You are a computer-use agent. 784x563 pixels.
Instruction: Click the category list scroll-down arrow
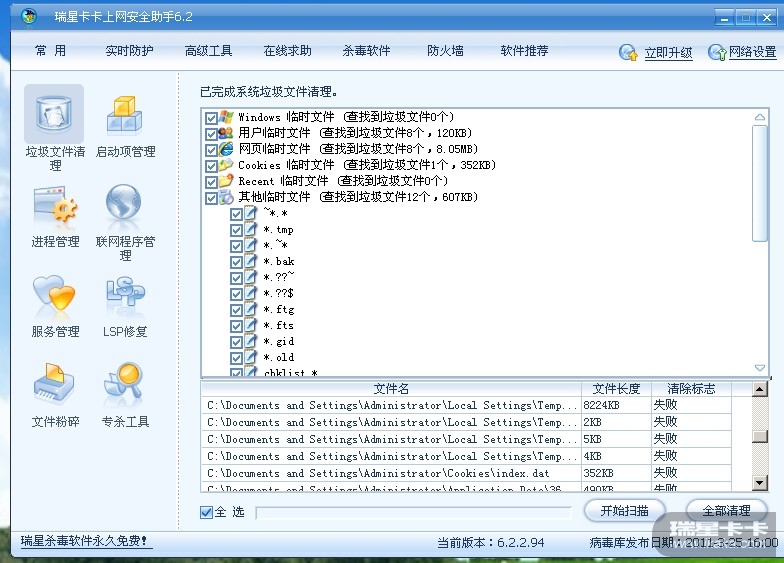(x=760, y=368)
